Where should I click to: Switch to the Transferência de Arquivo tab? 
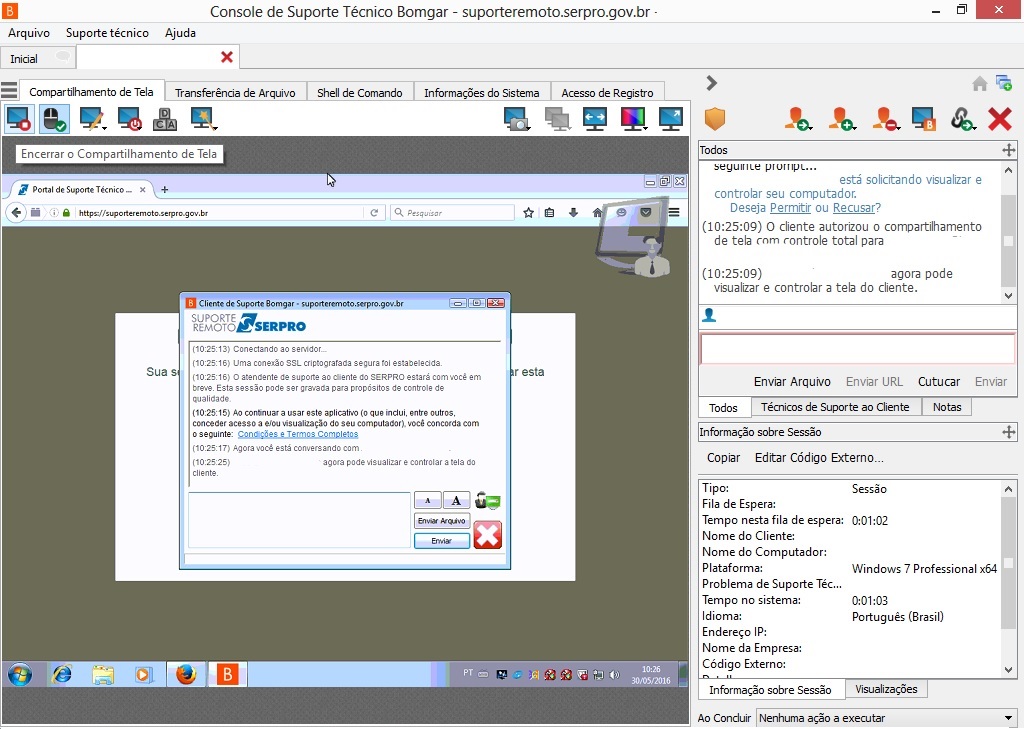[x=235, y=93]
